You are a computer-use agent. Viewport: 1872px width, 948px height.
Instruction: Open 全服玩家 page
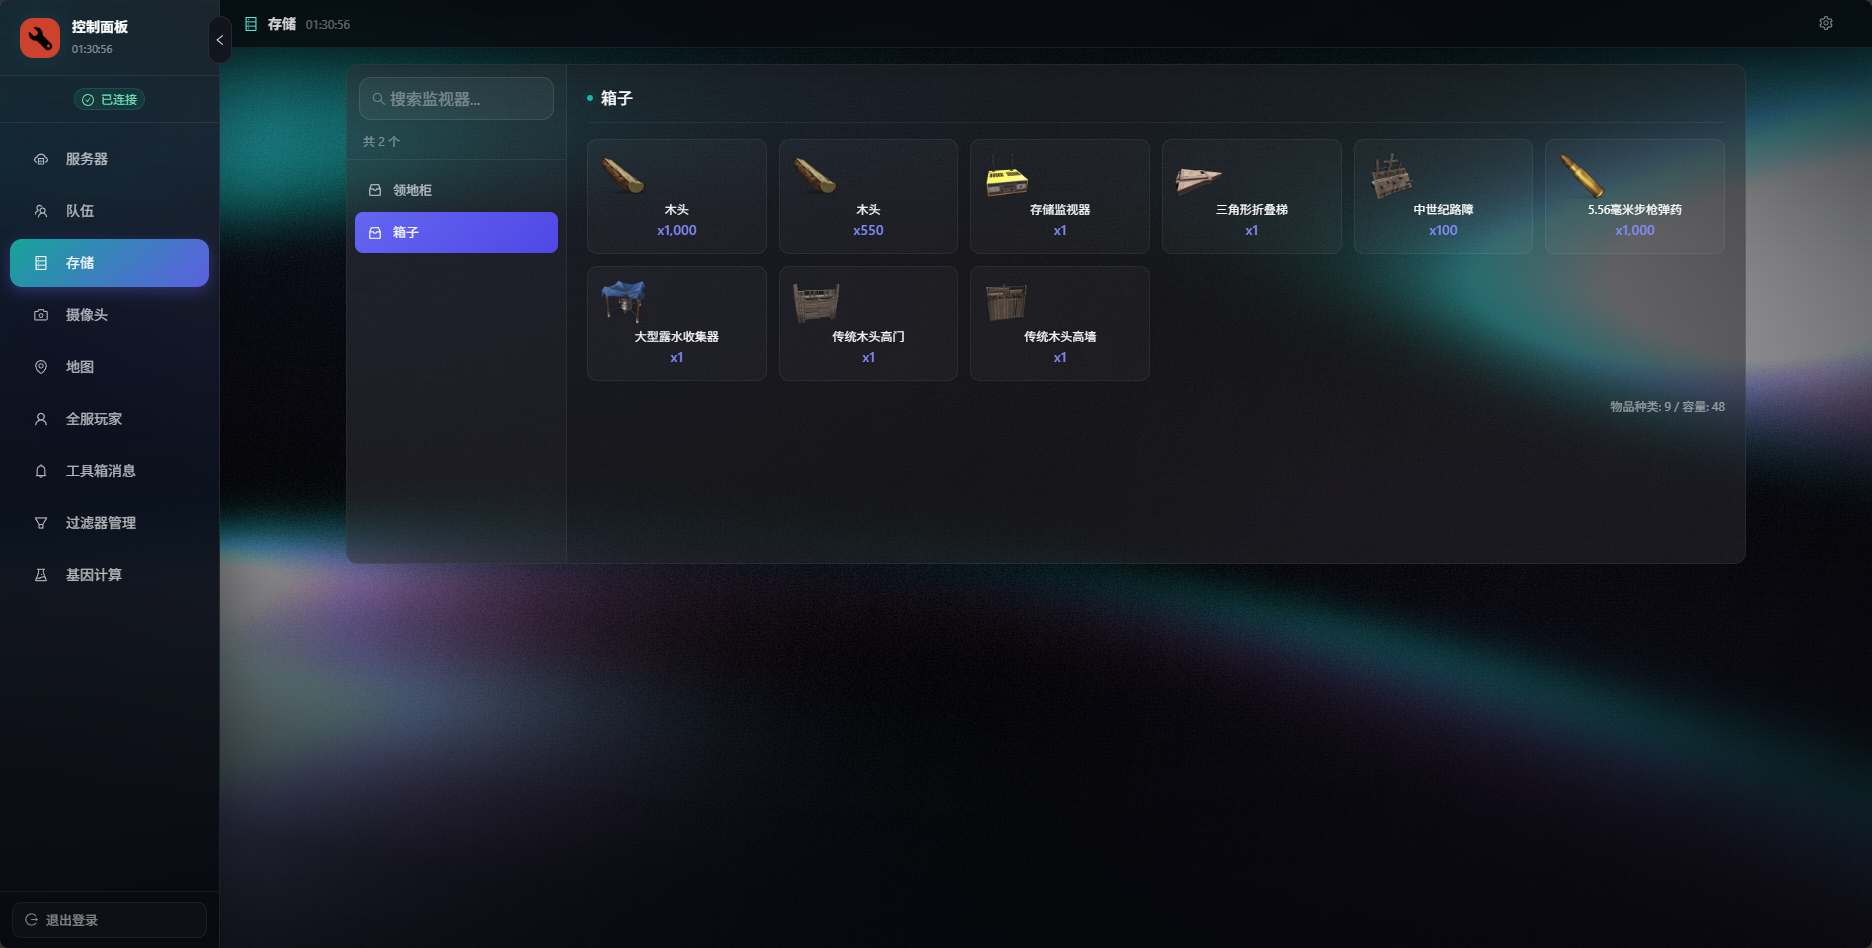(x=109, y=419)
